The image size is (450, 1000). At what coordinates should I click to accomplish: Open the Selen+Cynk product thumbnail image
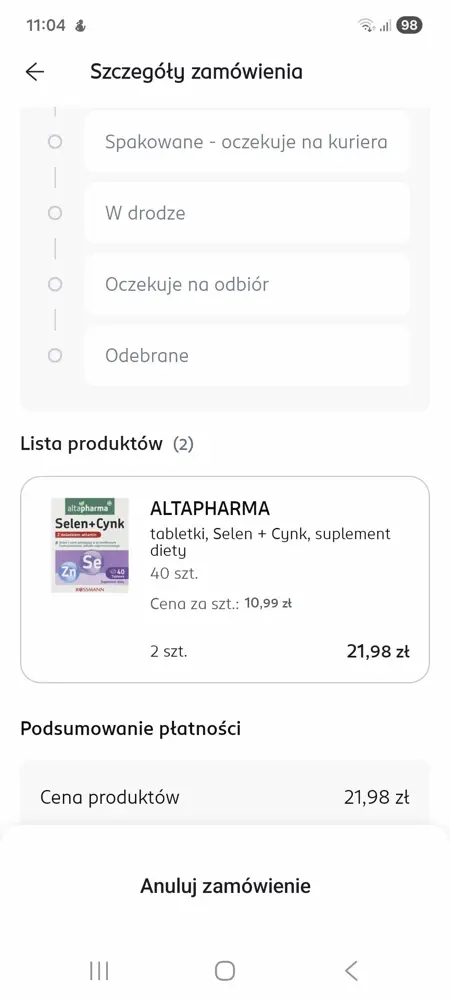coord(90,545)
